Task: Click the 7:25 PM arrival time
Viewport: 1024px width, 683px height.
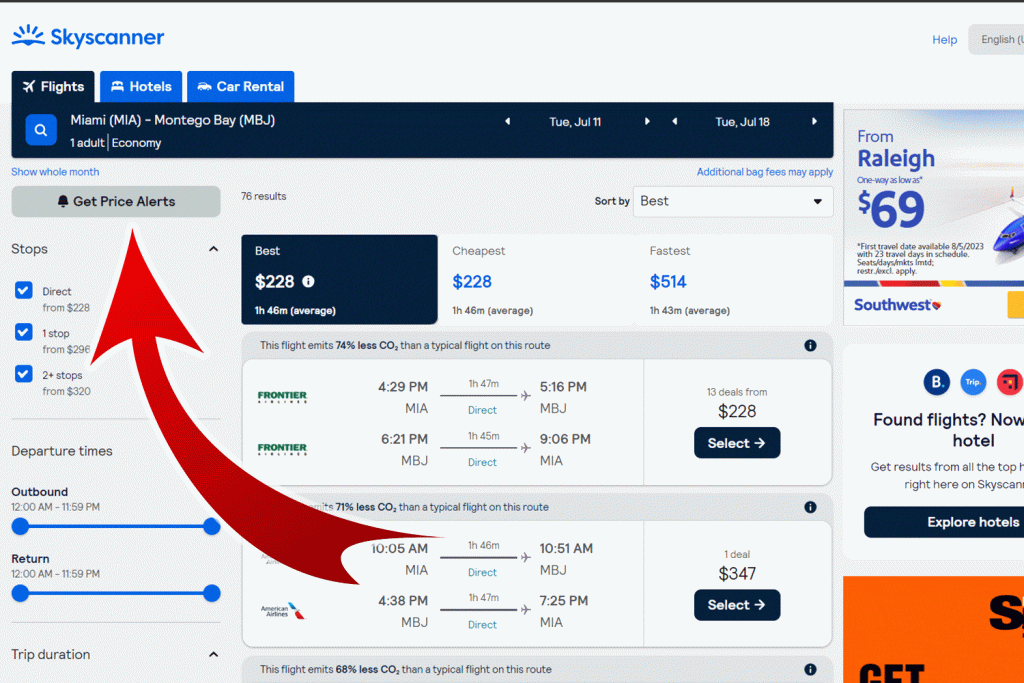Action: [564, 601]
